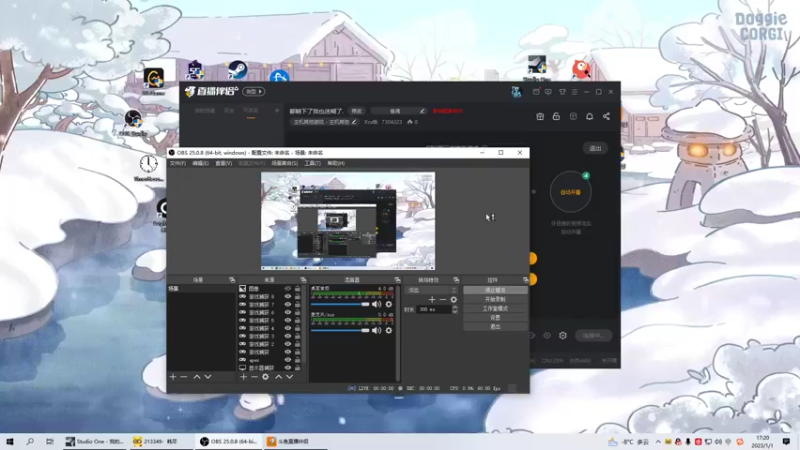Move scene up with chevron in Scenes panel

coord(197,377)
